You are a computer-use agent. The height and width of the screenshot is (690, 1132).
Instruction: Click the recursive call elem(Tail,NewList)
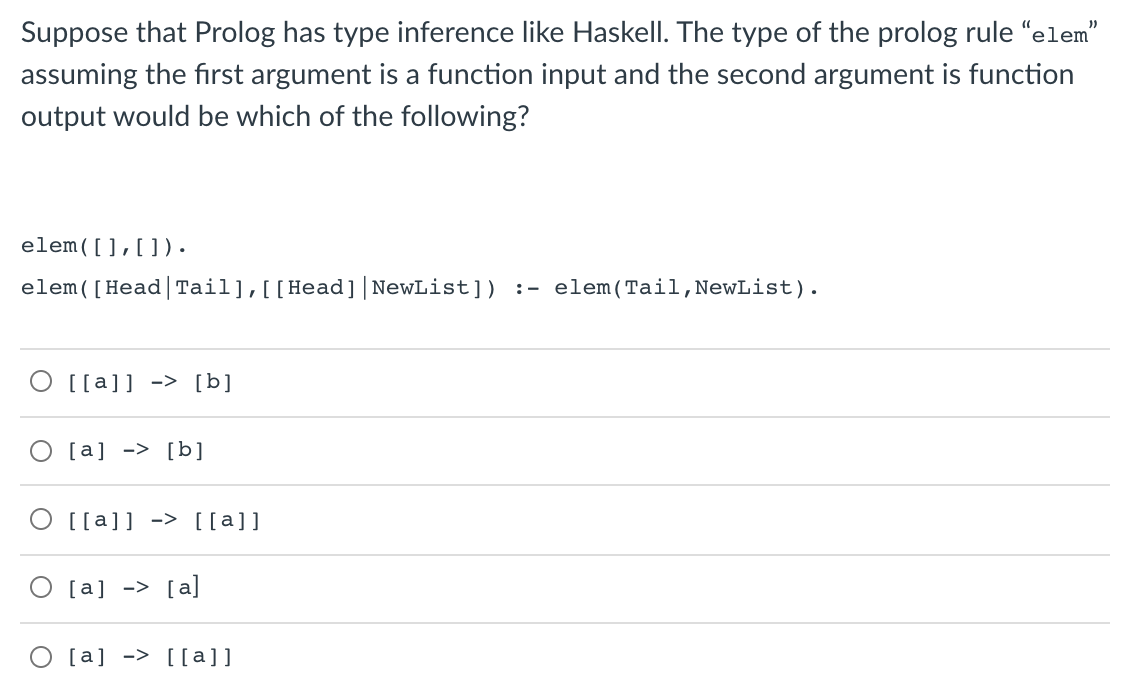(687, 288)
